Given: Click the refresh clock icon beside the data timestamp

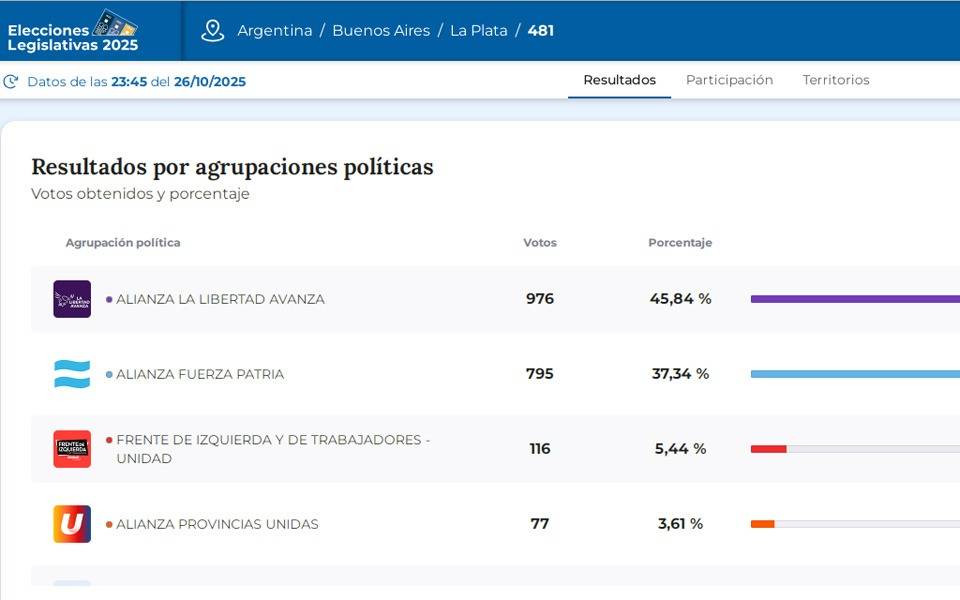Looking at the screenshot, I should pos(11,82).
